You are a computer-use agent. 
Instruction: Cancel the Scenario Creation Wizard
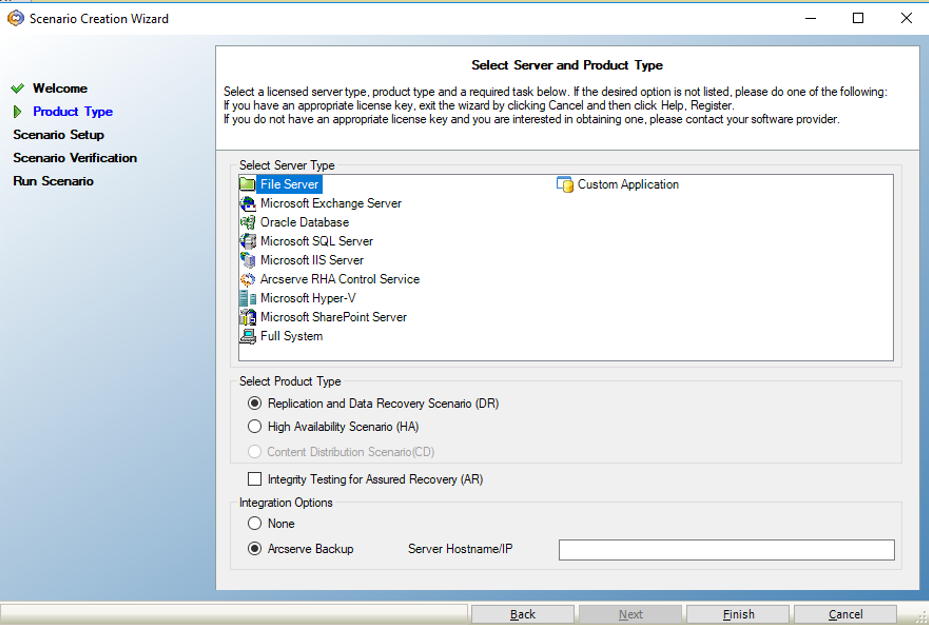[845, 614]
